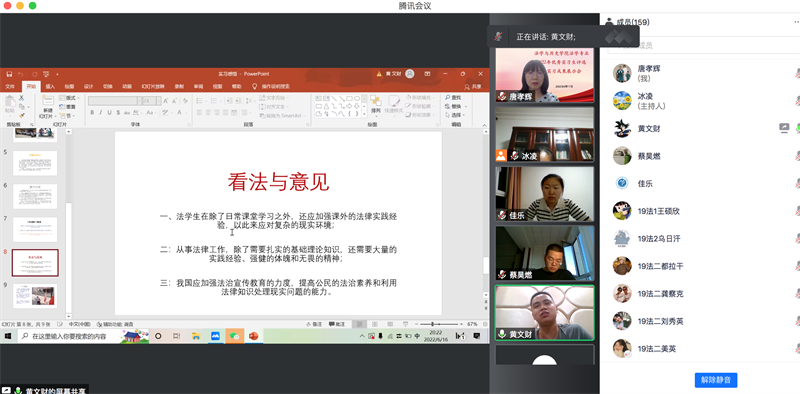Switch to the 插入 ribbon tab
The image size is (800, 394).
(50, 86)
